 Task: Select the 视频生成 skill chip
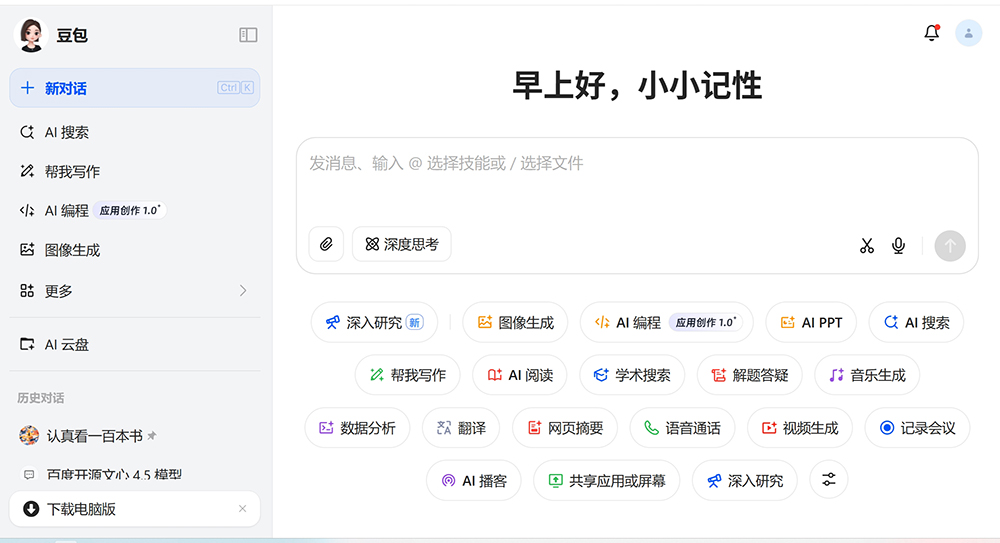point(800,428)
